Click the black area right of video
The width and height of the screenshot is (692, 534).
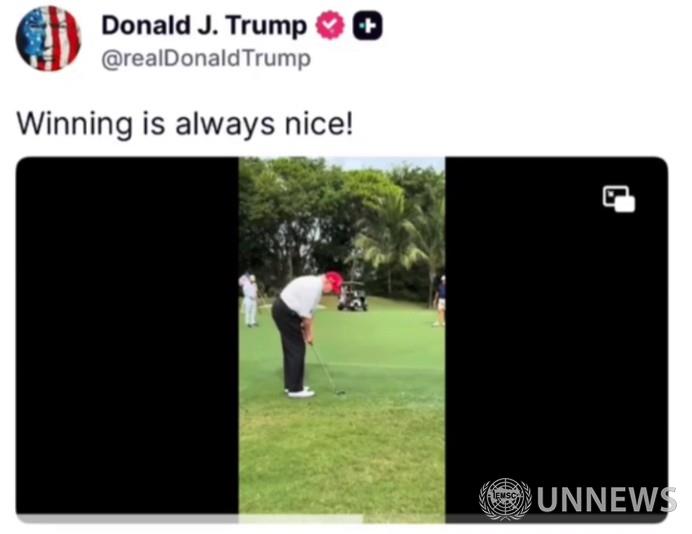pyautogui.click(x=556, y=335)
